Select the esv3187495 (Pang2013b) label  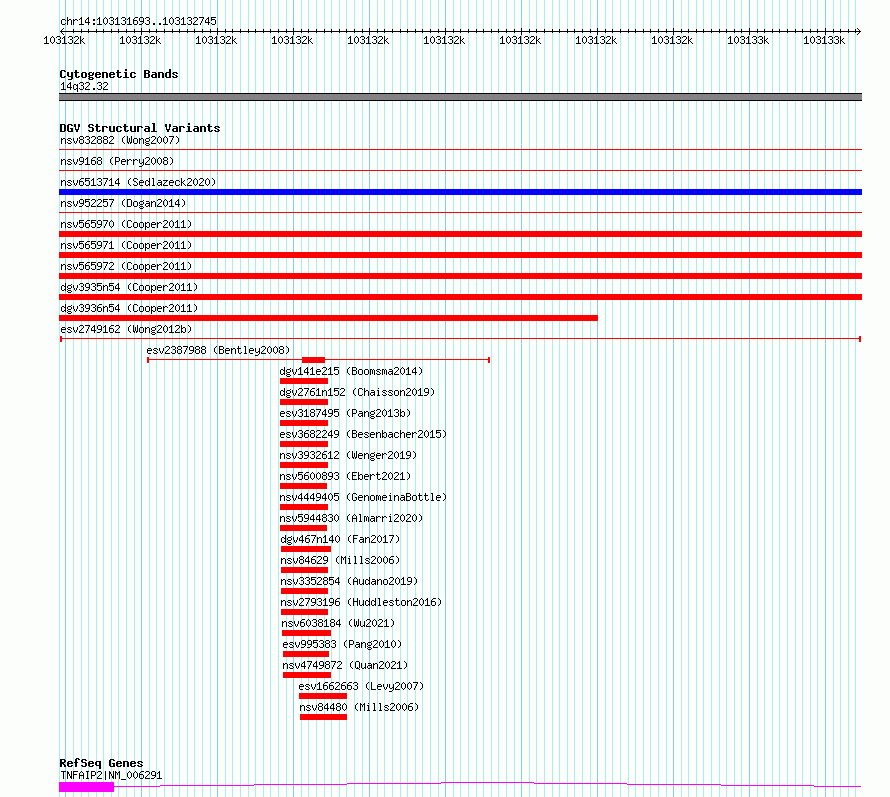[x=345, y=413]
